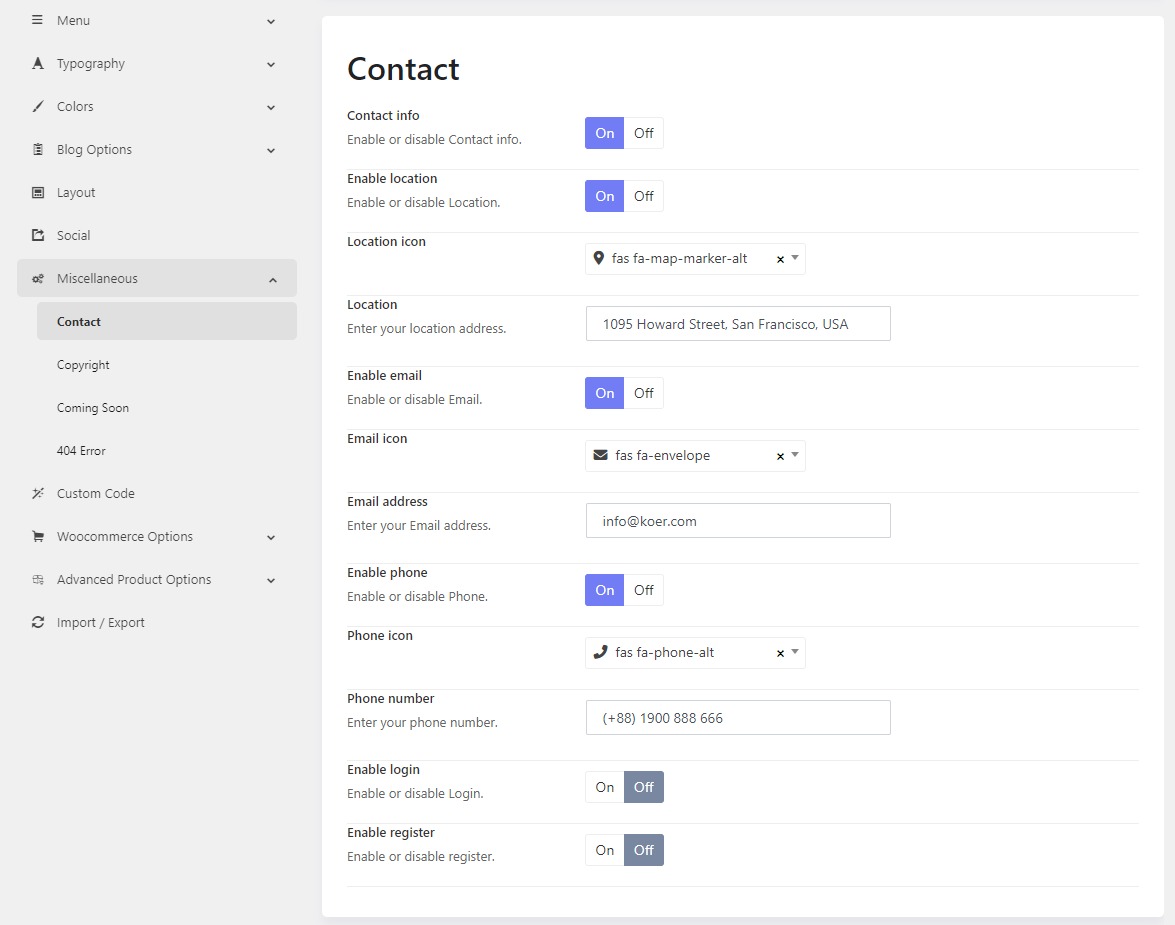Screen dimensions: 1175x925
Task: Click the Phone number input field
Action: tap(738, 718)
